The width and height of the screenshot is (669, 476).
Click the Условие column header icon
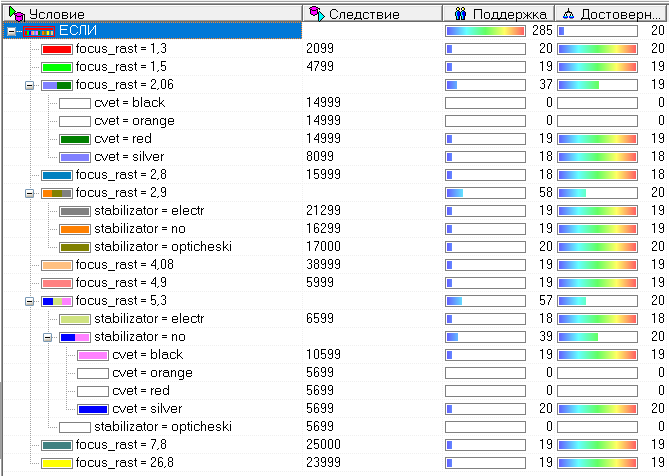(14, 14)
